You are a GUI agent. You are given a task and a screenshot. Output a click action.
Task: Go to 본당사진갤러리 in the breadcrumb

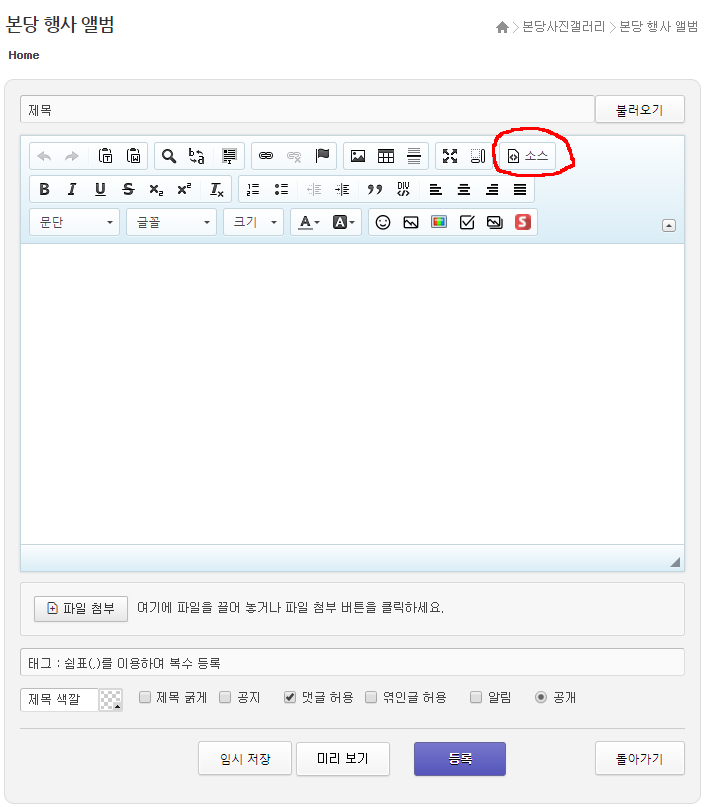pyautogui.click(x=563, y=27)
